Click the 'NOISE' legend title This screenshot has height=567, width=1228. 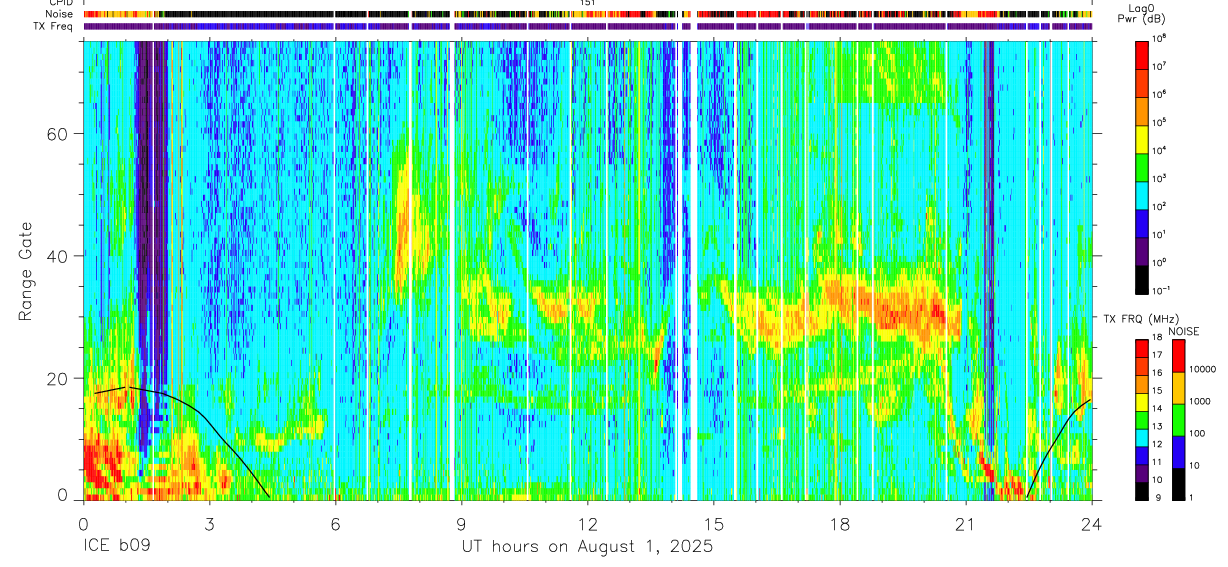(x=1183, y=331)
